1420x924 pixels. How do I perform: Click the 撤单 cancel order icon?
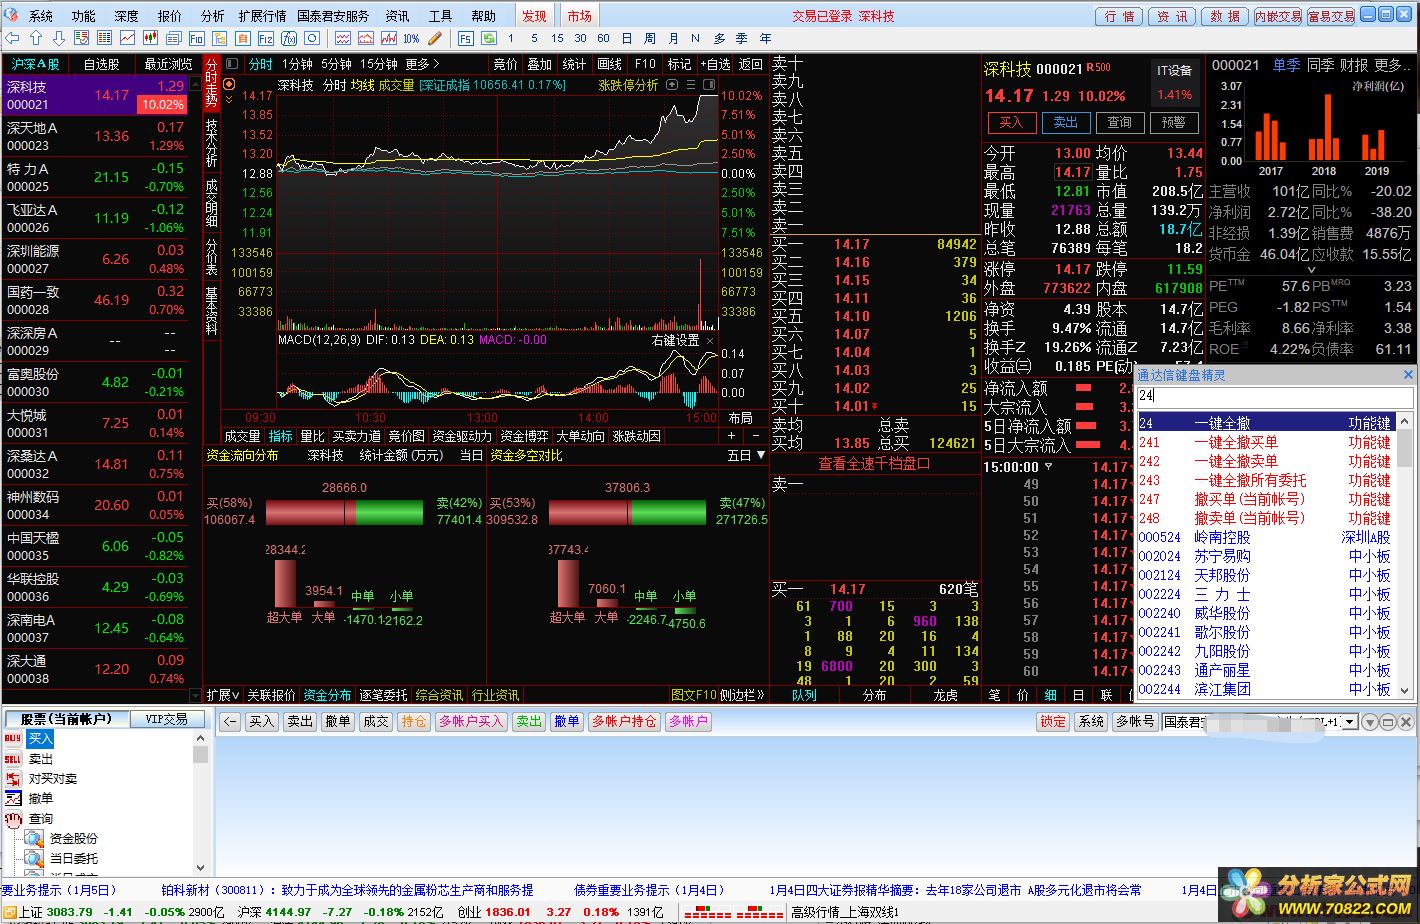point(13,799)
